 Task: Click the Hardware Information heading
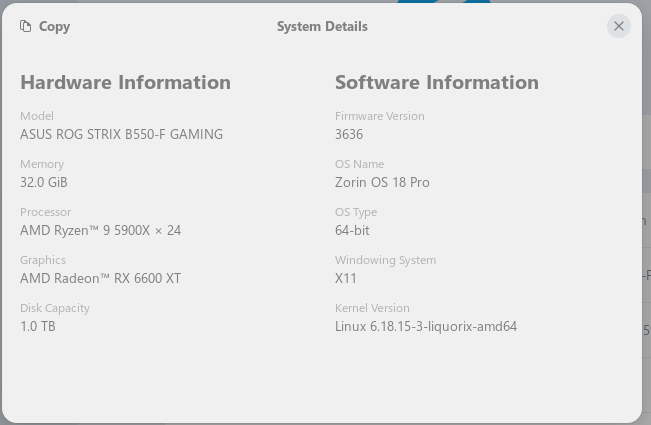[125, 82]
